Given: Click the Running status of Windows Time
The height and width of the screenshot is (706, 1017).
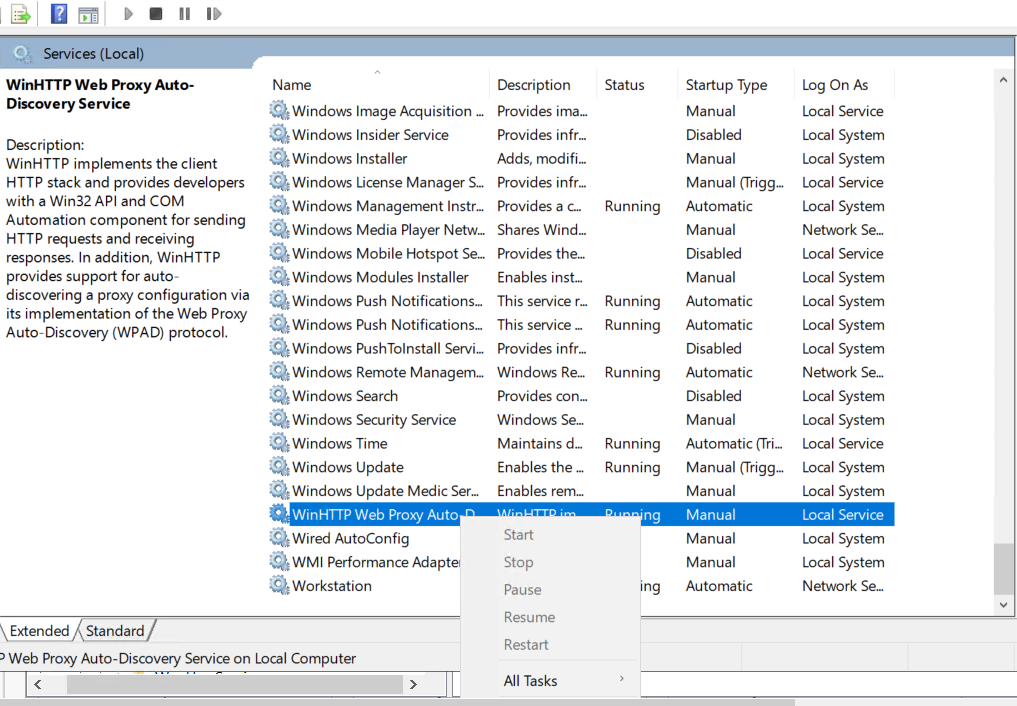Looking at the screenshot, I should [x=632, y=443].
